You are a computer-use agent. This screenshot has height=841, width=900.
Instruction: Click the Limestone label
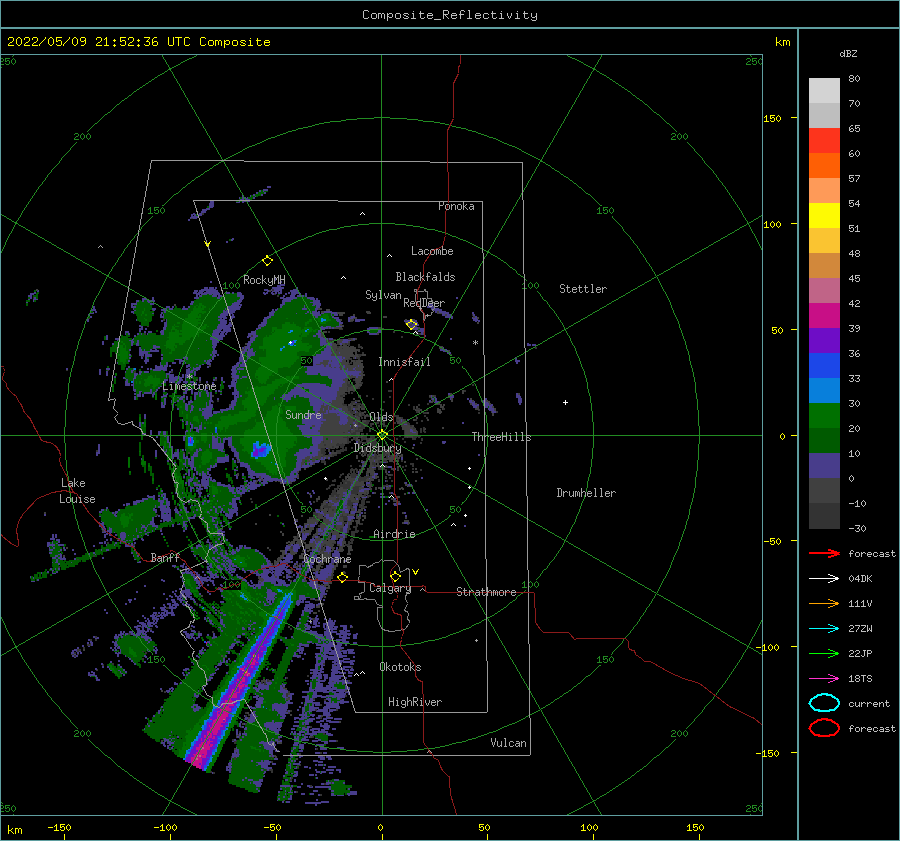pos(189,386)
